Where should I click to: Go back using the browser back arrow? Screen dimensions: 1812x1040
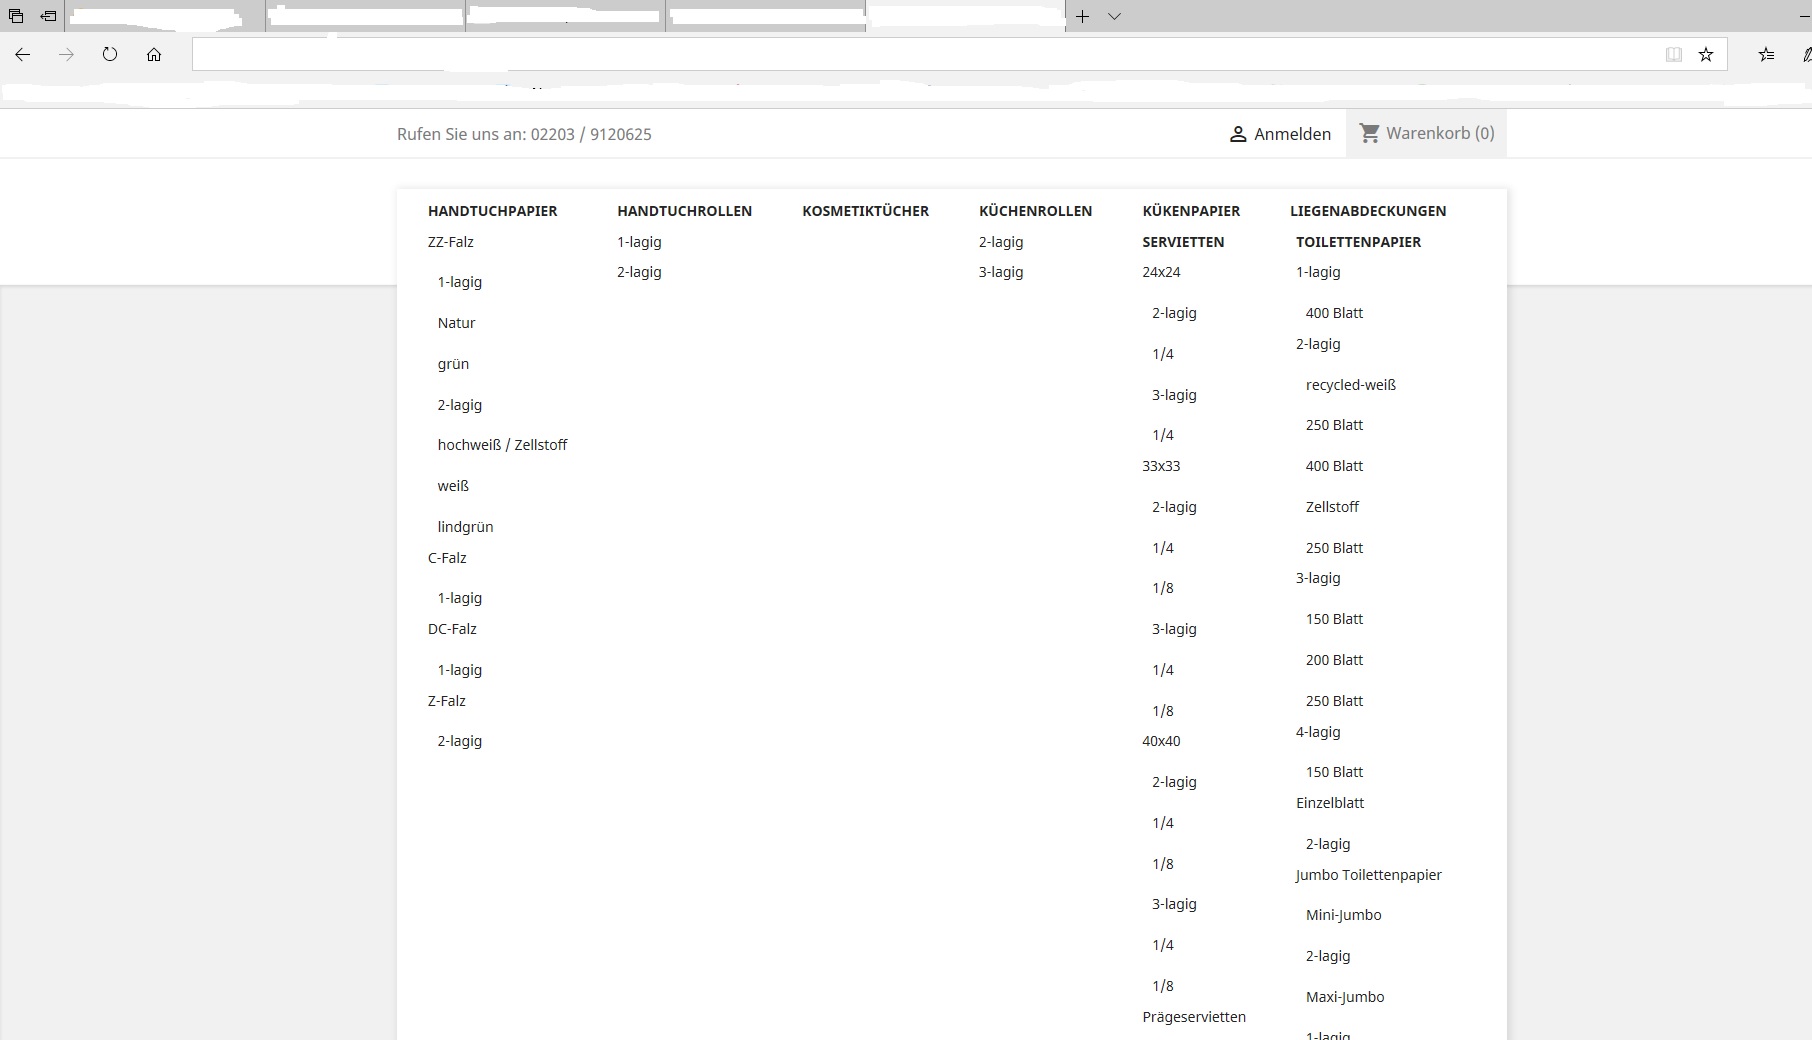[x=22, y=54]
